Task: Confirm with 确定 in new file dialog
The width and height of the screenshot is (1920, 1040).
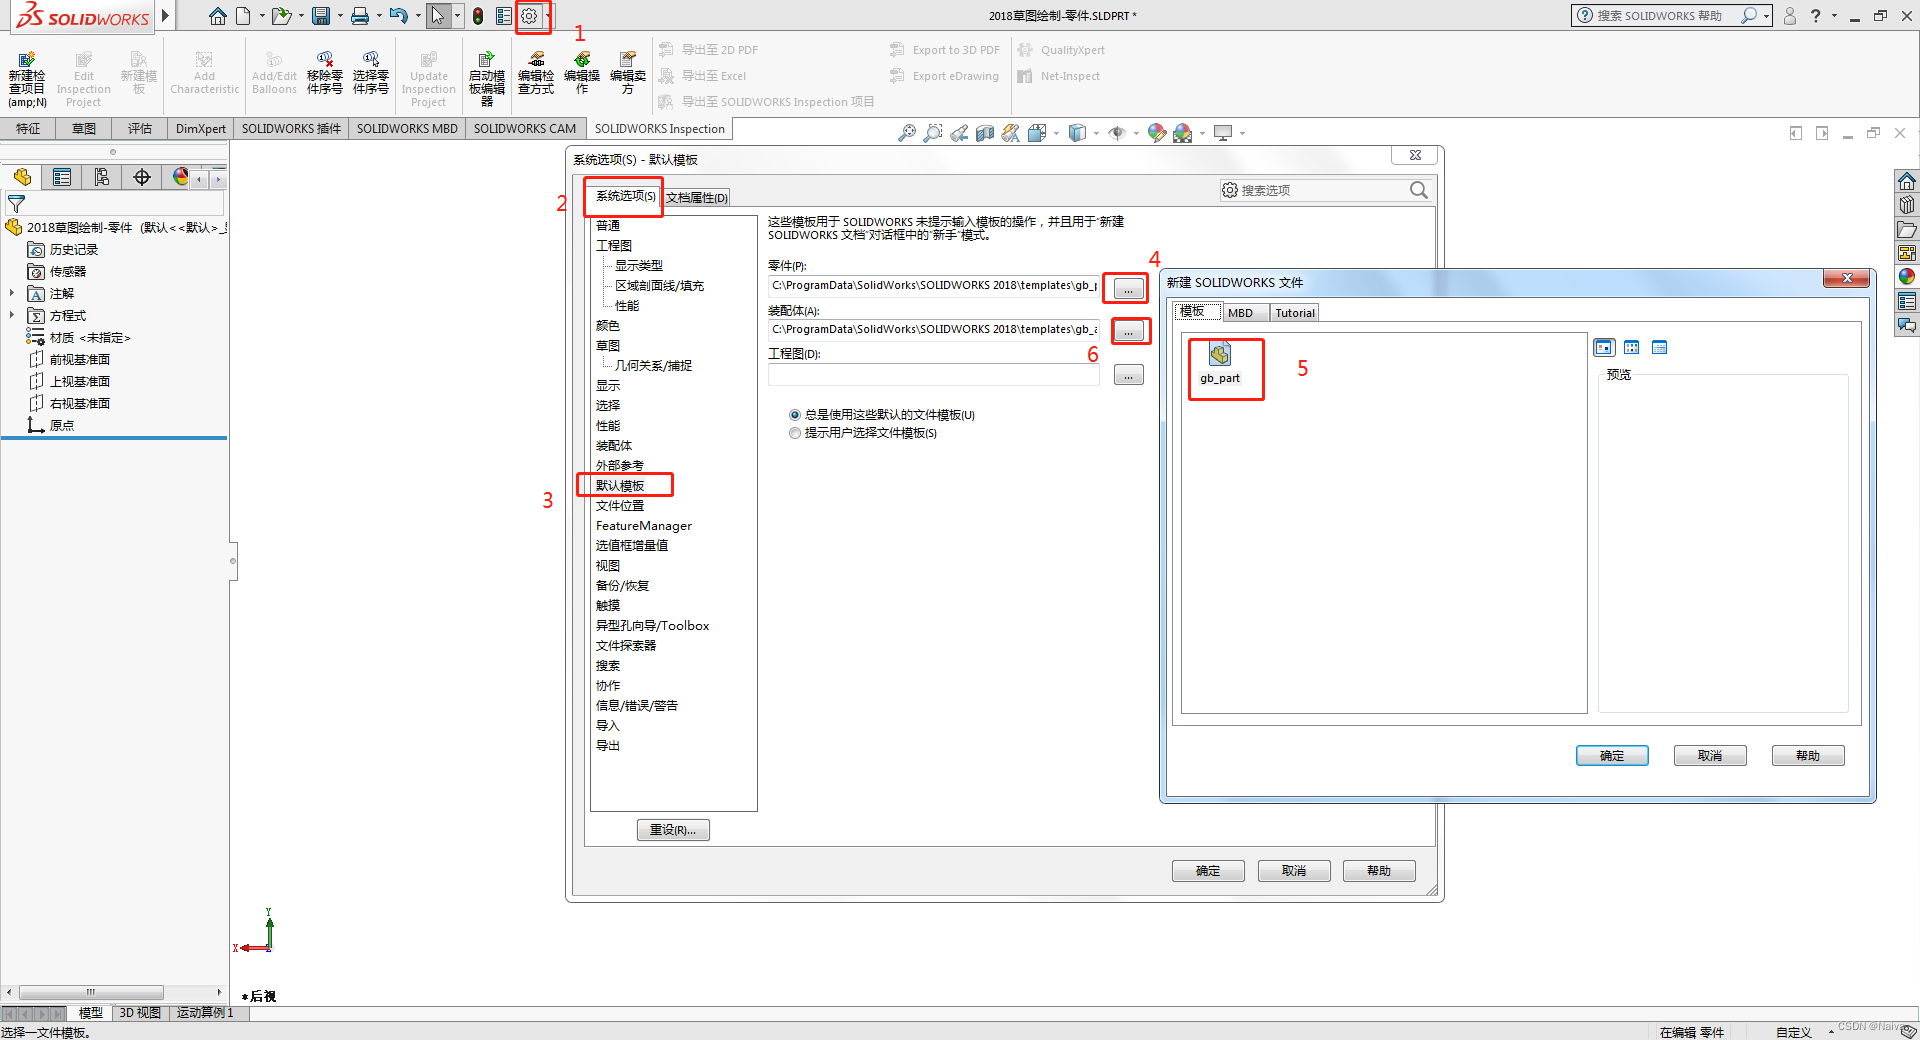Action: (1612, 756)
